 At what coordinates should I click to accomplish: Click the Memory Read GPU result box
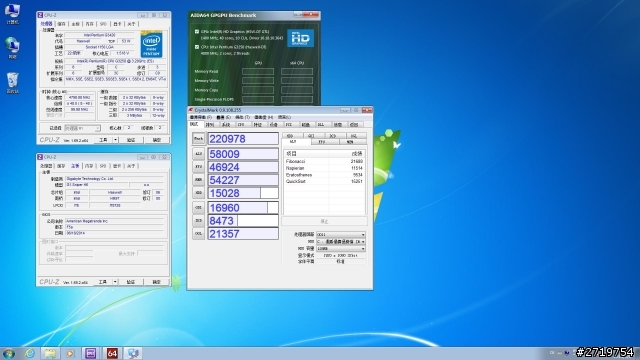(x=258, y=71)
